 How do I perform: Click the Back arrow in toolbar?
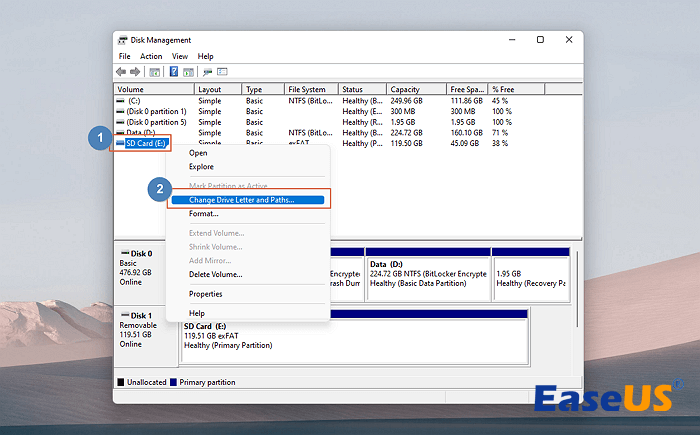click(x=122, y=72)
